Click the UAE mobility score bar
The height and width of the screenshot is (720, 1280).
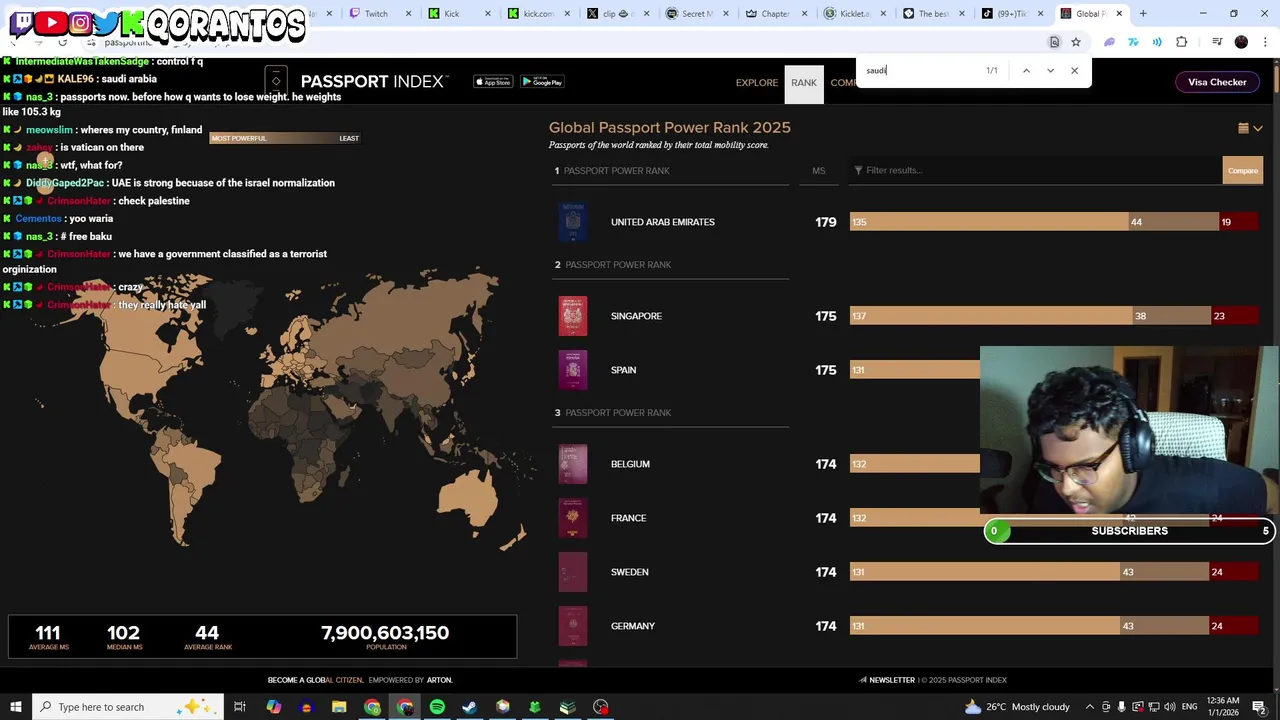click(x=1053, y=222)
